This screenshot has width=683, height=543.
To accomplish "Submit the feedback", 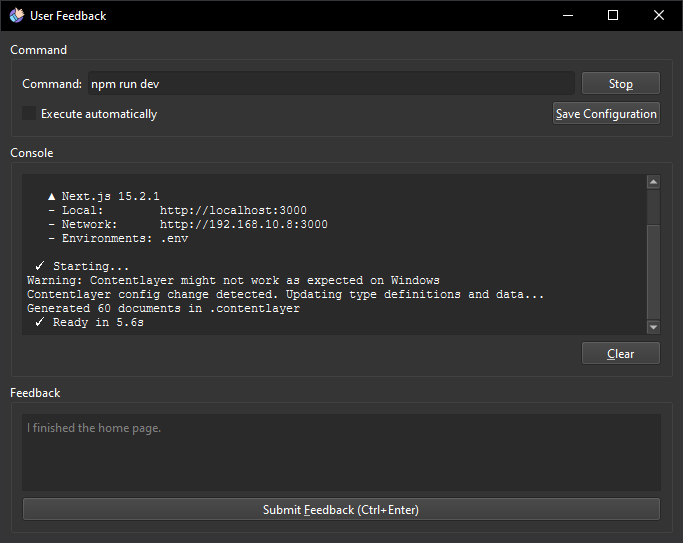I will 342,509.
